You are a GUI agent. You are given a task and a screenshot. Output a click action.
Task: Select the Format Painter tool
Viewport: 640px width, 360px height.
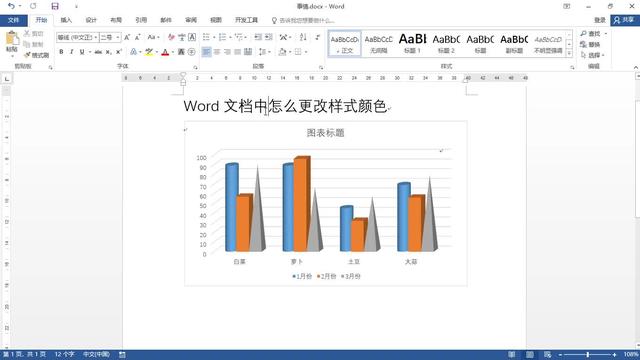click(36, 55)
